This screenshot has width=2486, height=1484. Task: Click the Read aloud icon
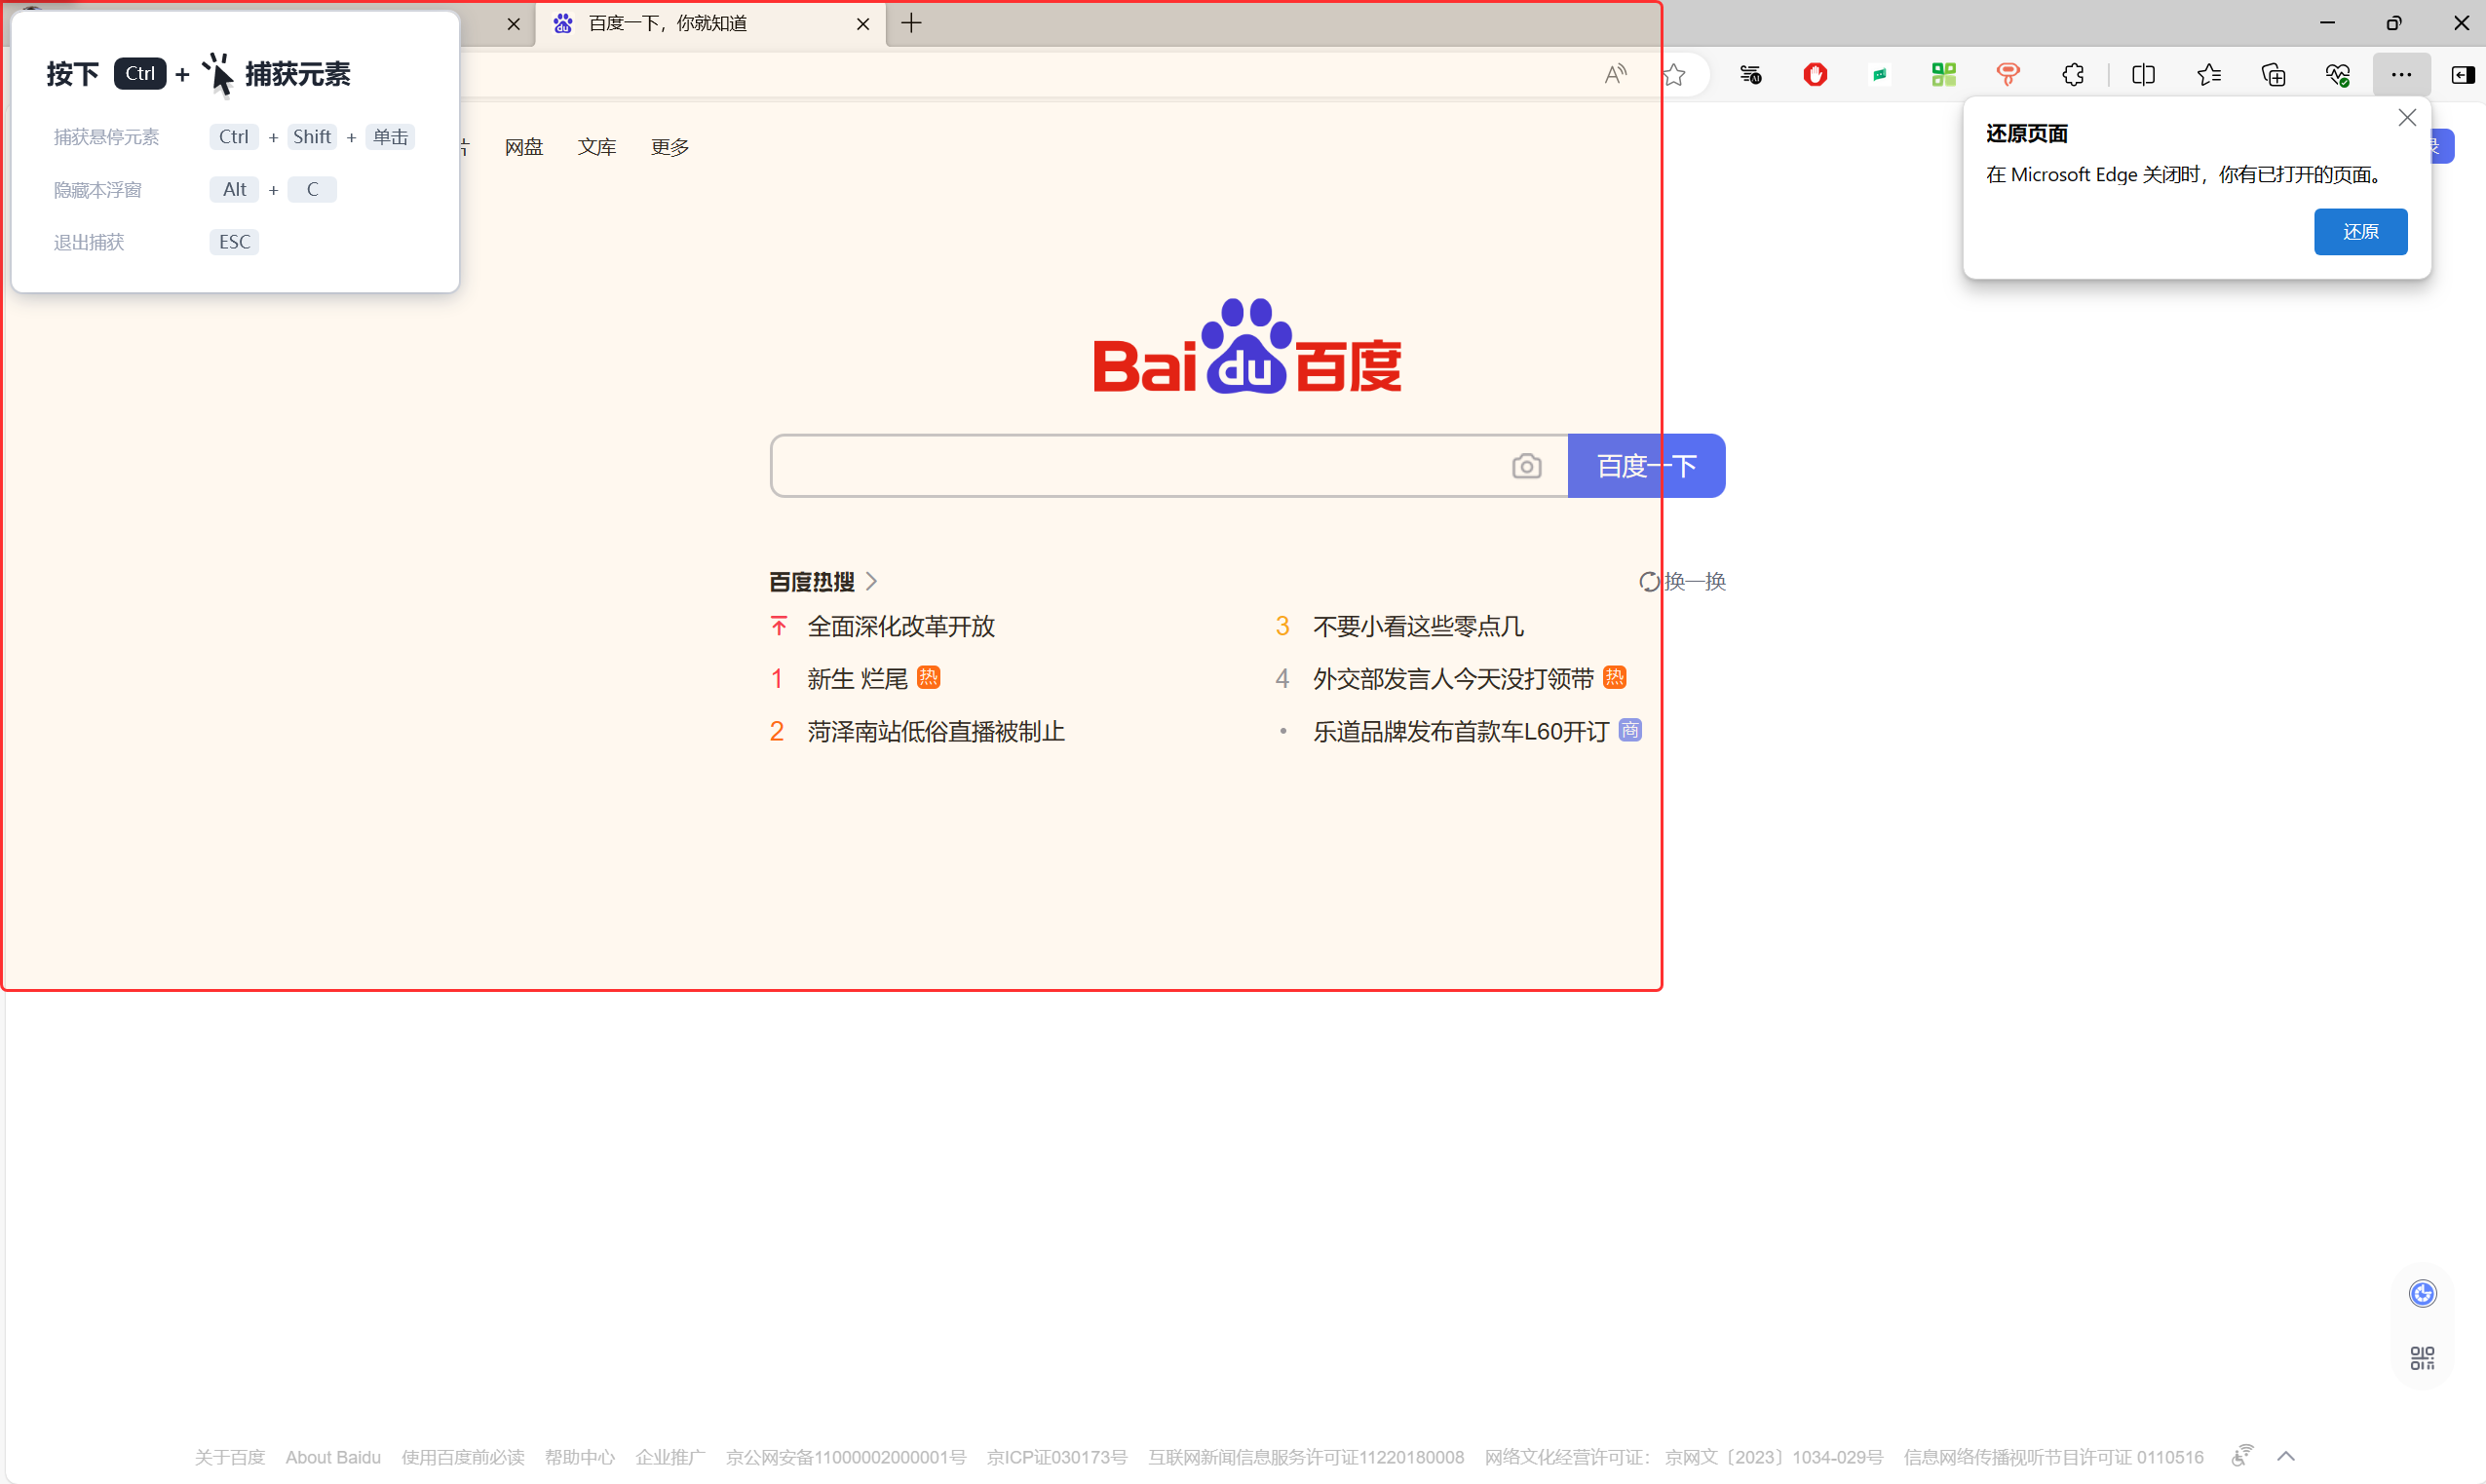point(1615,75)
